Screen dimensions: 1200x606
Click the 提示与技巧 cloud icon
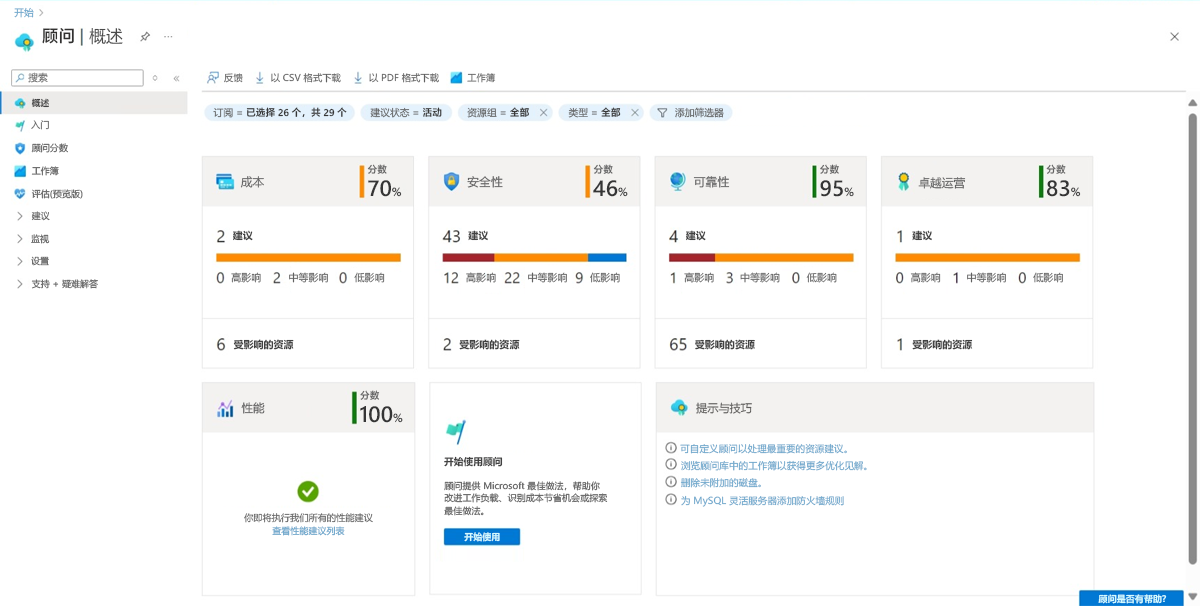[x=679, y=407]
